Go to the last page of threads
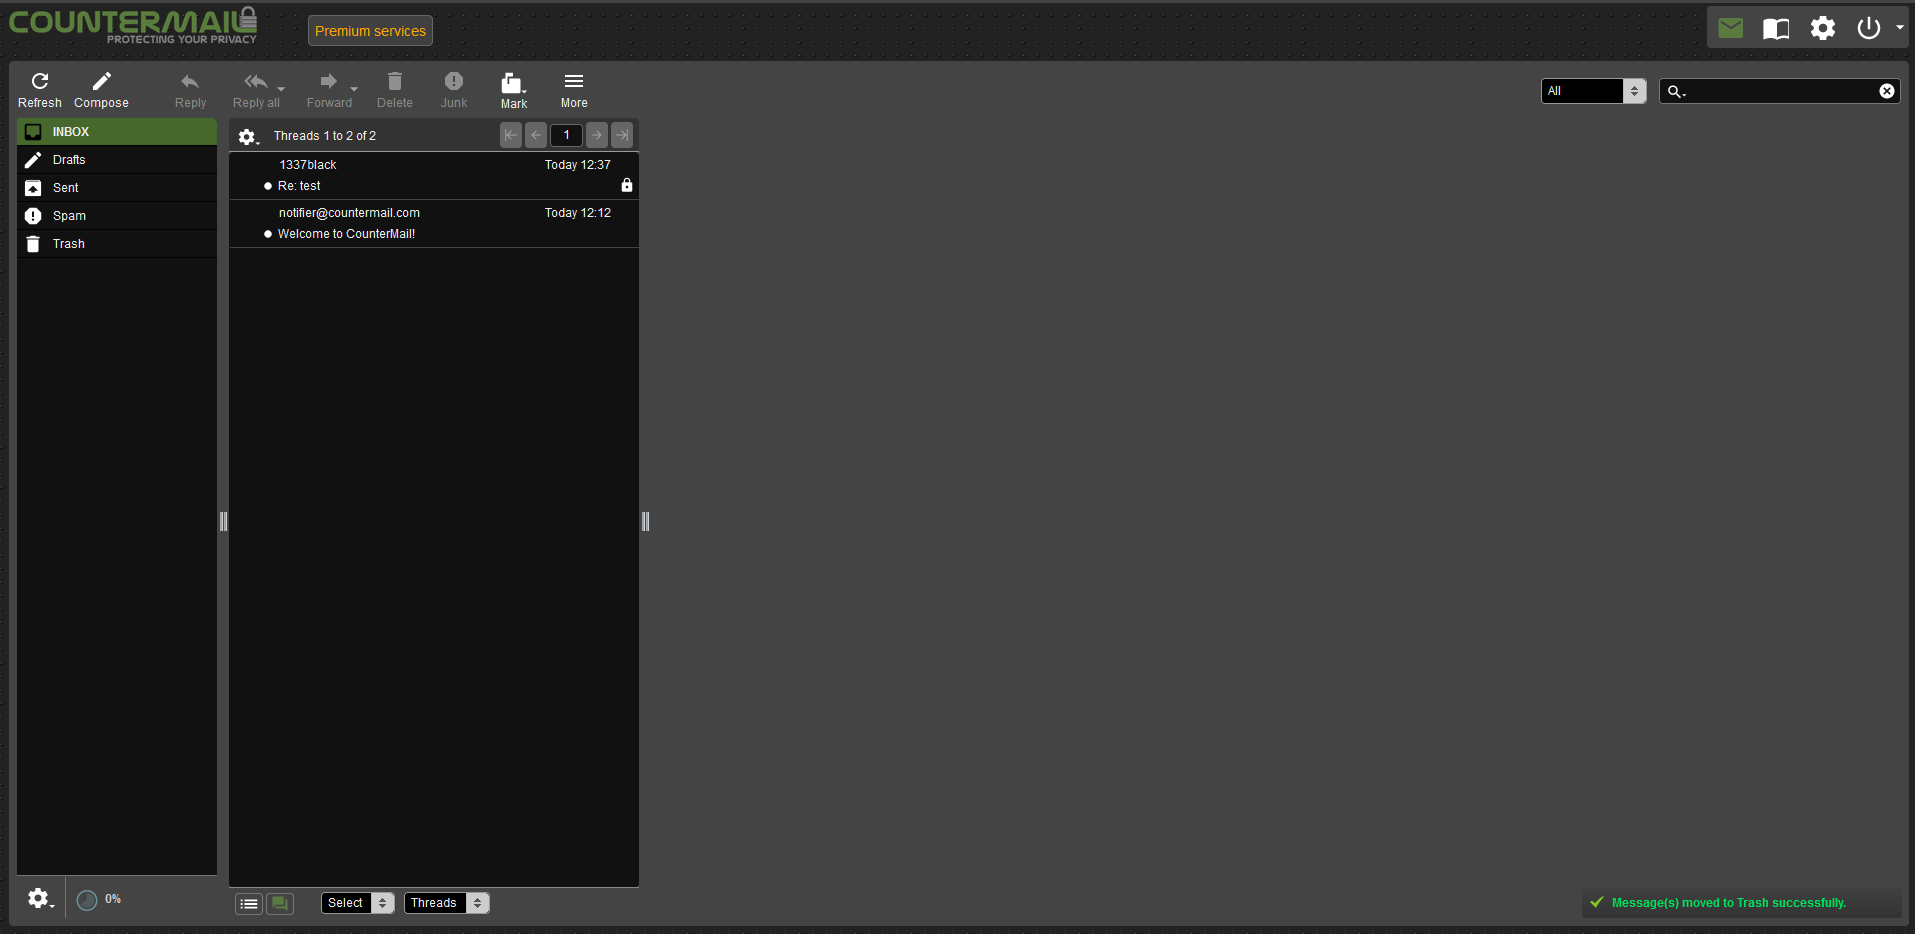Screen dimensions: 1915x934 pyautogui.click(x=622, y=135)
